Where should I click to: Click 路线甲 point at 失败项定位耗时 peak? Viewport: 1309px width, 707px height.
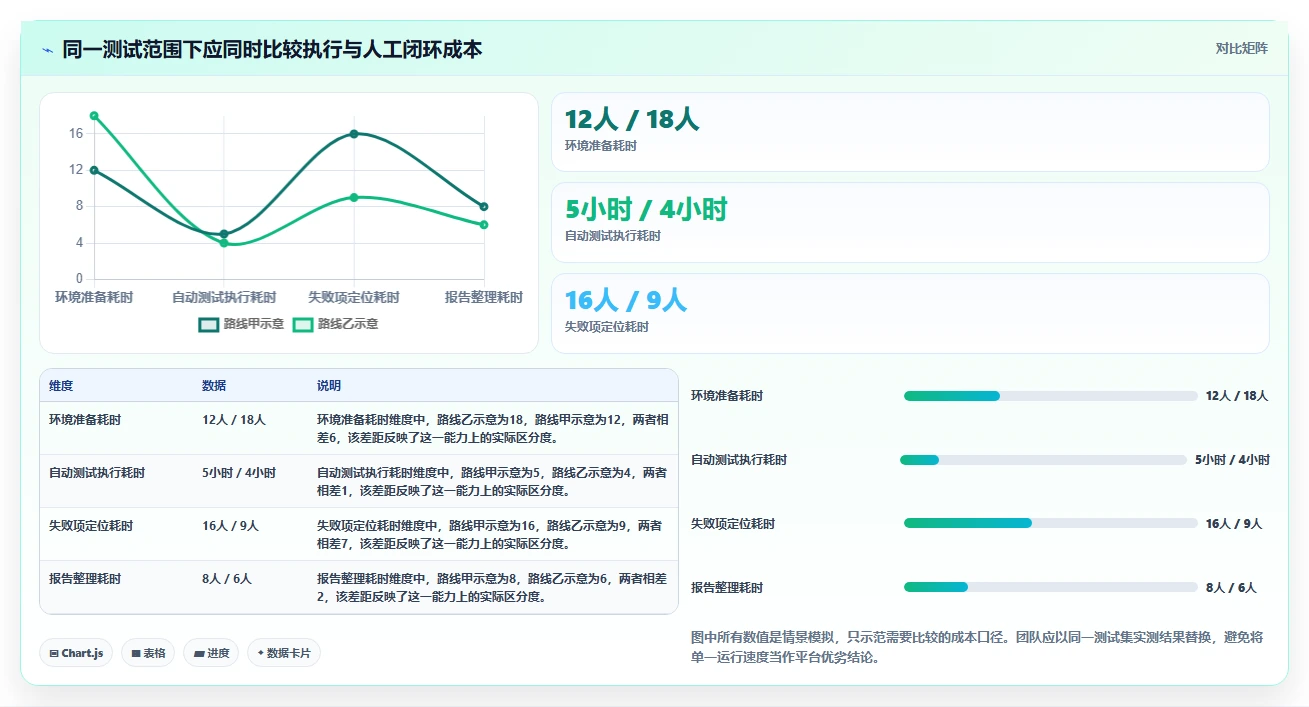tap(354, 134)
